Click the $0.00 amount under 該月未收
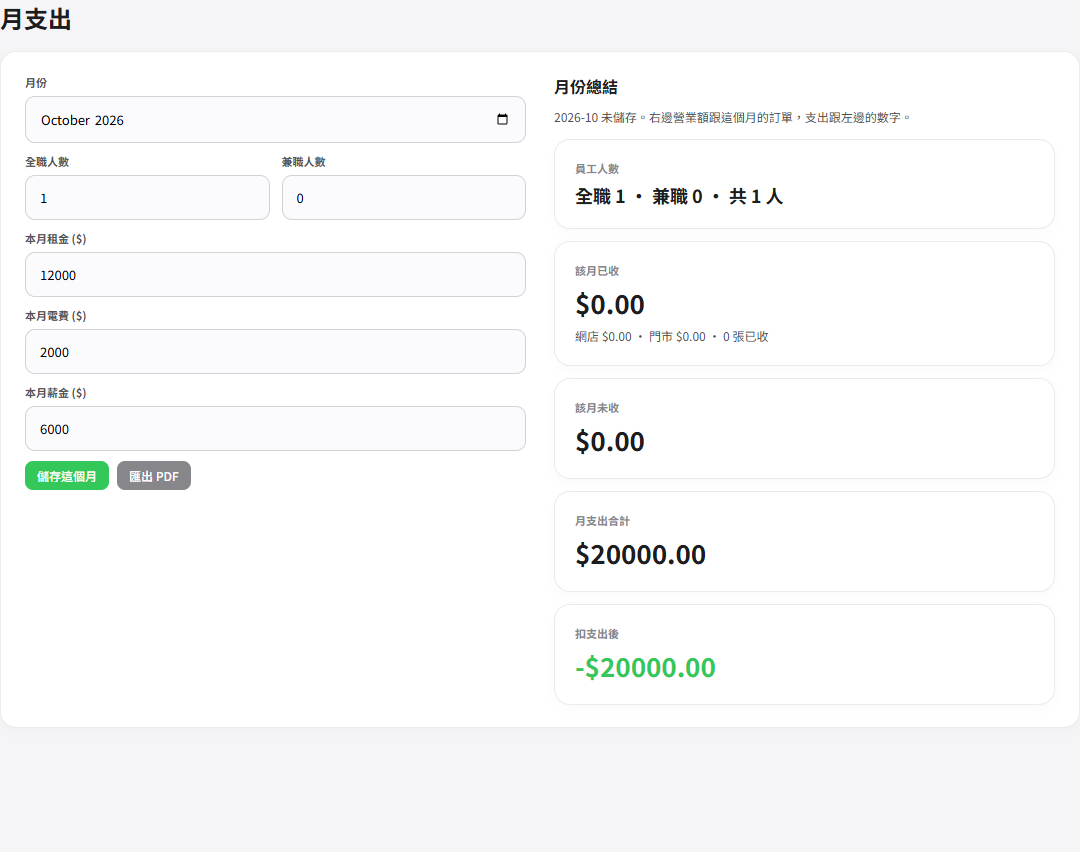This screenshot has width=1080, height=852. pyautogui.click(x=610, y=441)
